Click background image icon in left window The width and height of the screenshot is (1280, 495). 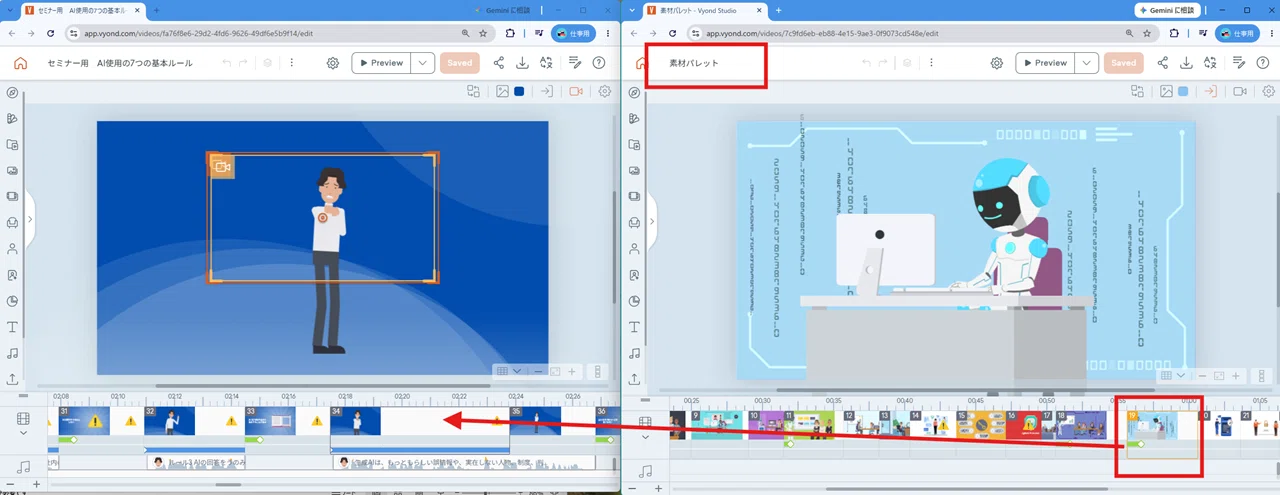[x=503, y=91]
